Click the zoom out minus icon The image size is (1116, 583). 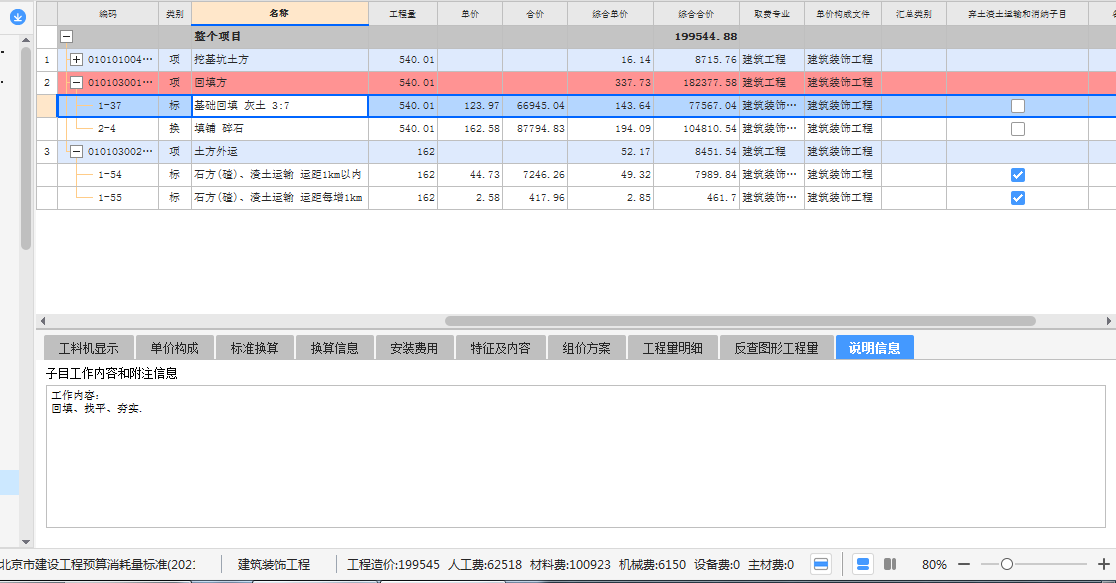coord(964,564)
